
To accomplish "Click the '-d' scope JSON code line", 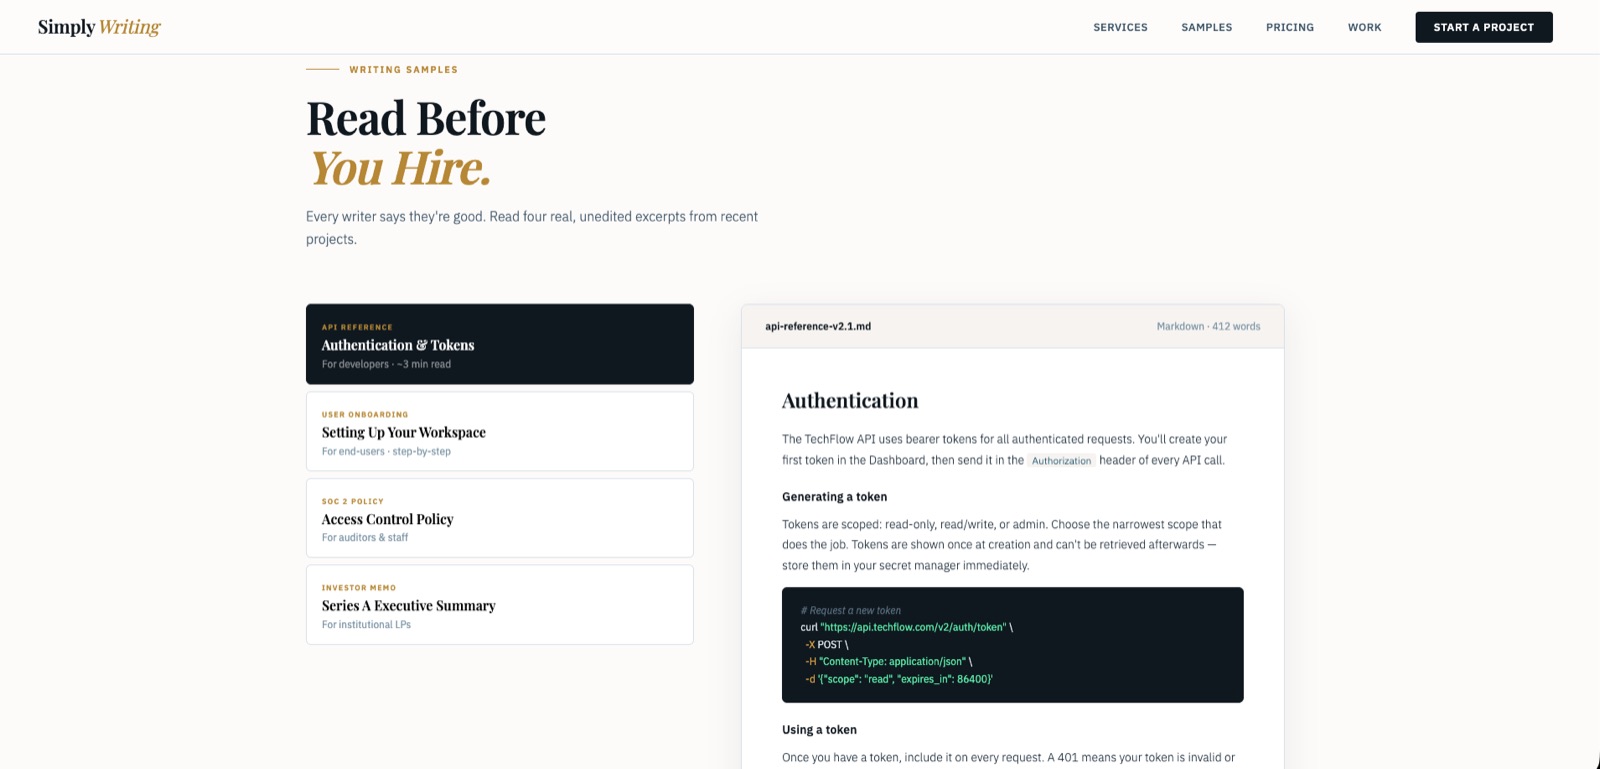I will coord(898,679).
